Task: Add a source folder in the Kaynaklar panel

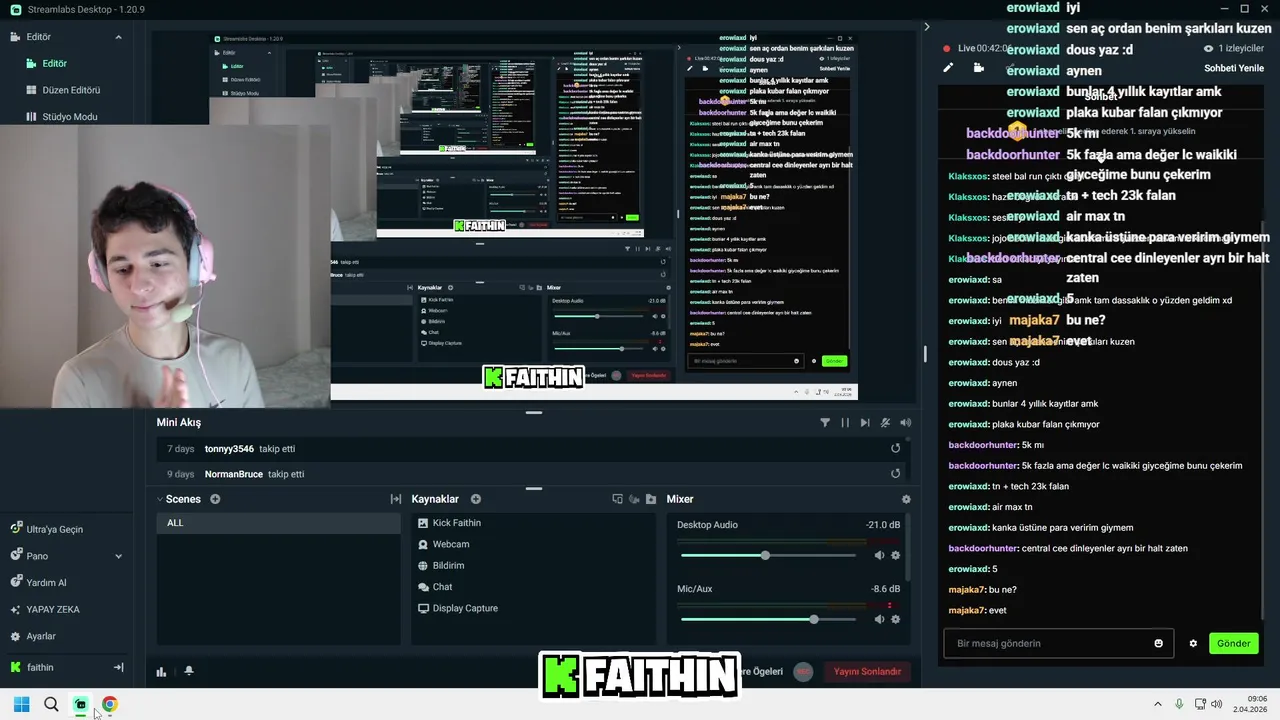Action: point(651,499)
